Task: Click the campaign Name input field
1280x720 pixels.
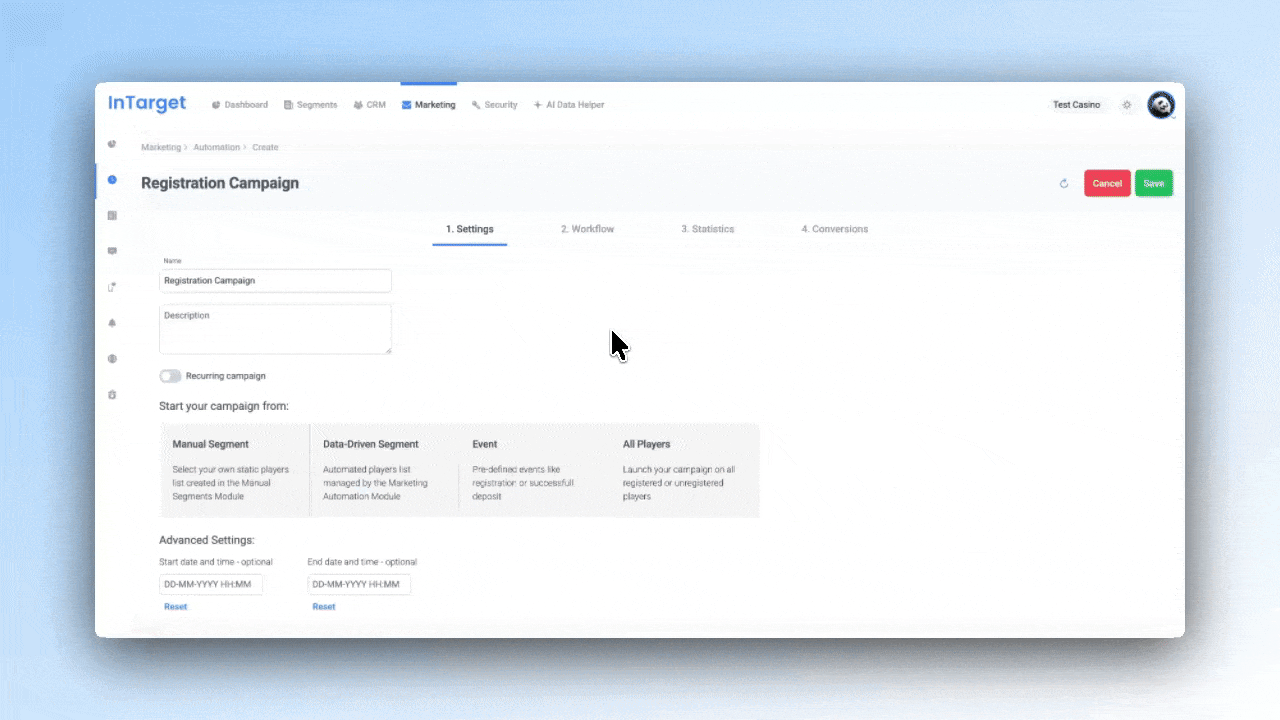Action: pyautogui.click(x=275, y=281)
